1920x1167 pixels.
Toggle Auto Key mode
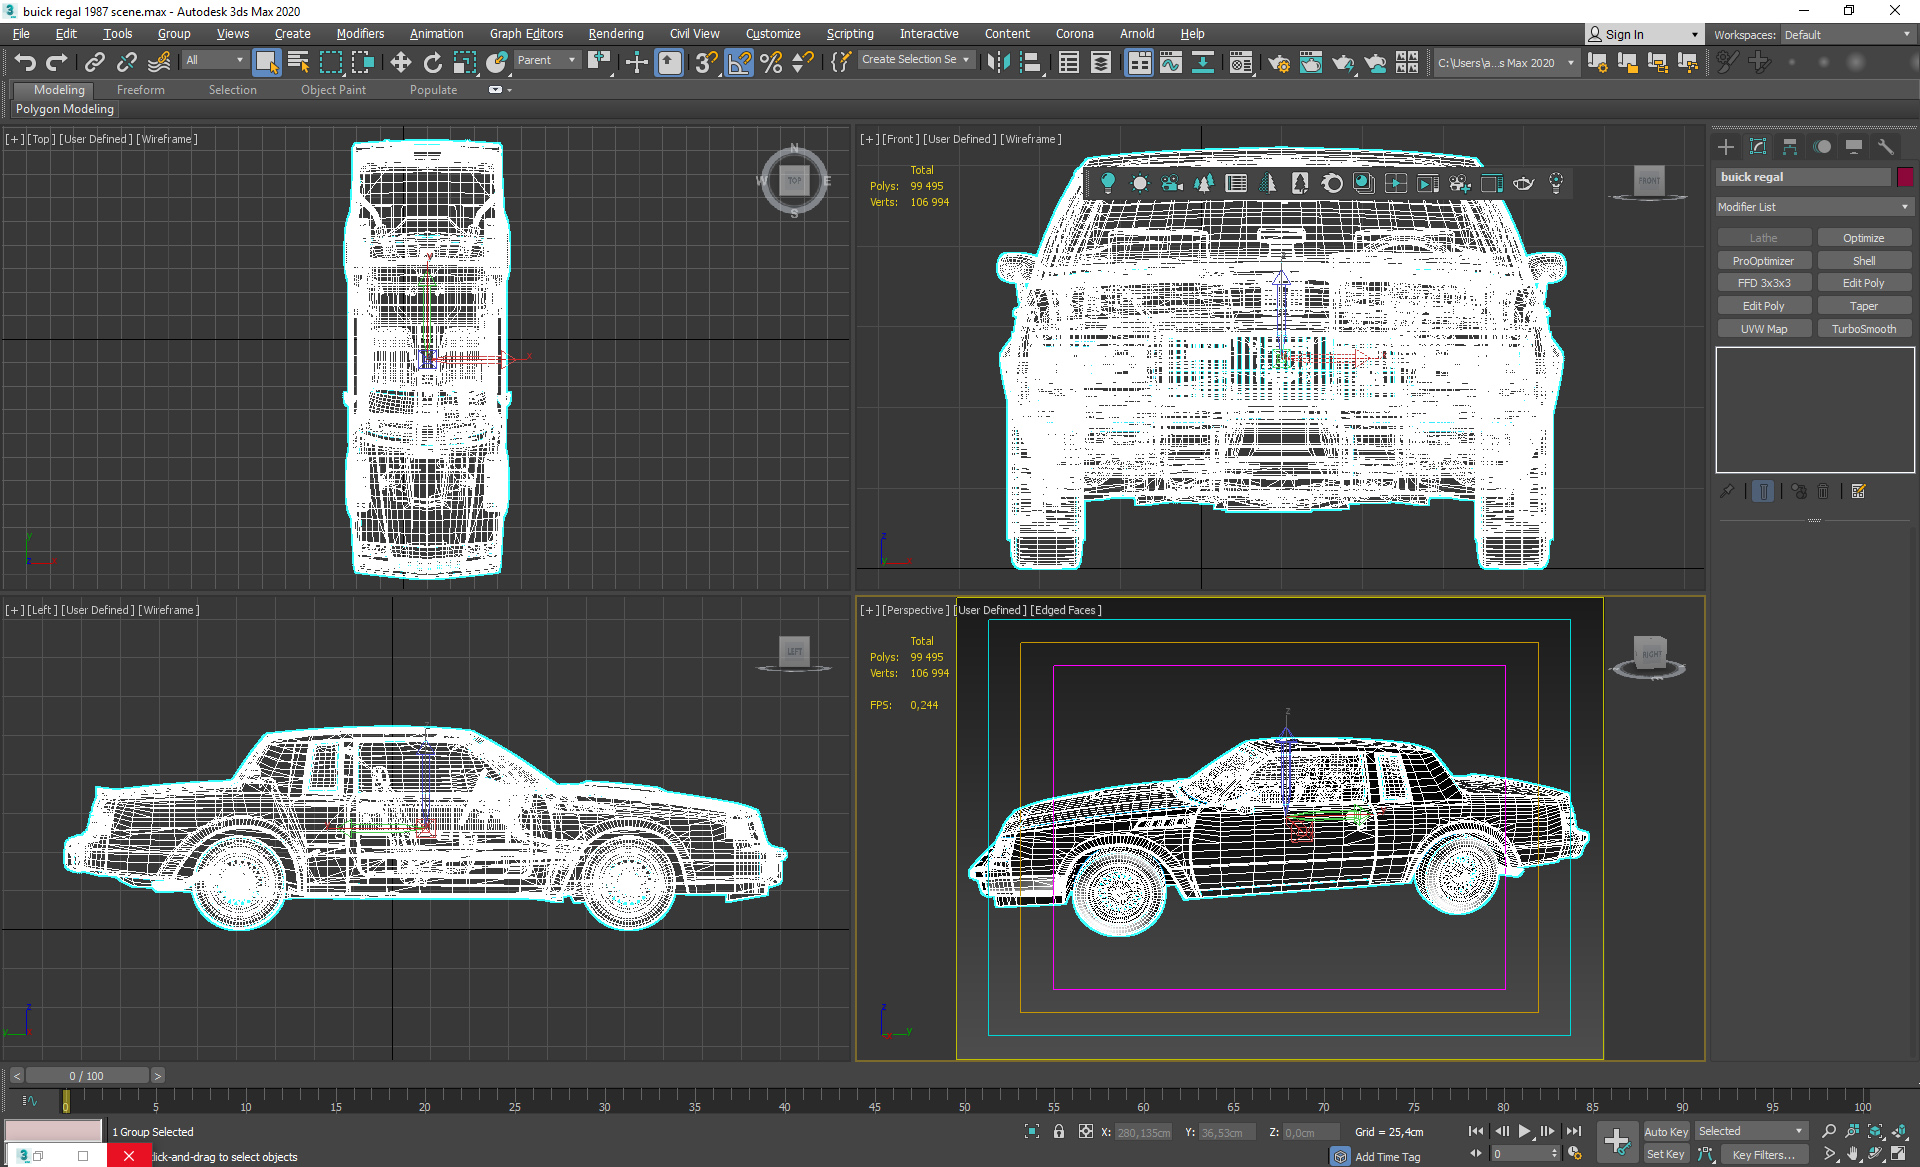click(x=1666, y=1131)
